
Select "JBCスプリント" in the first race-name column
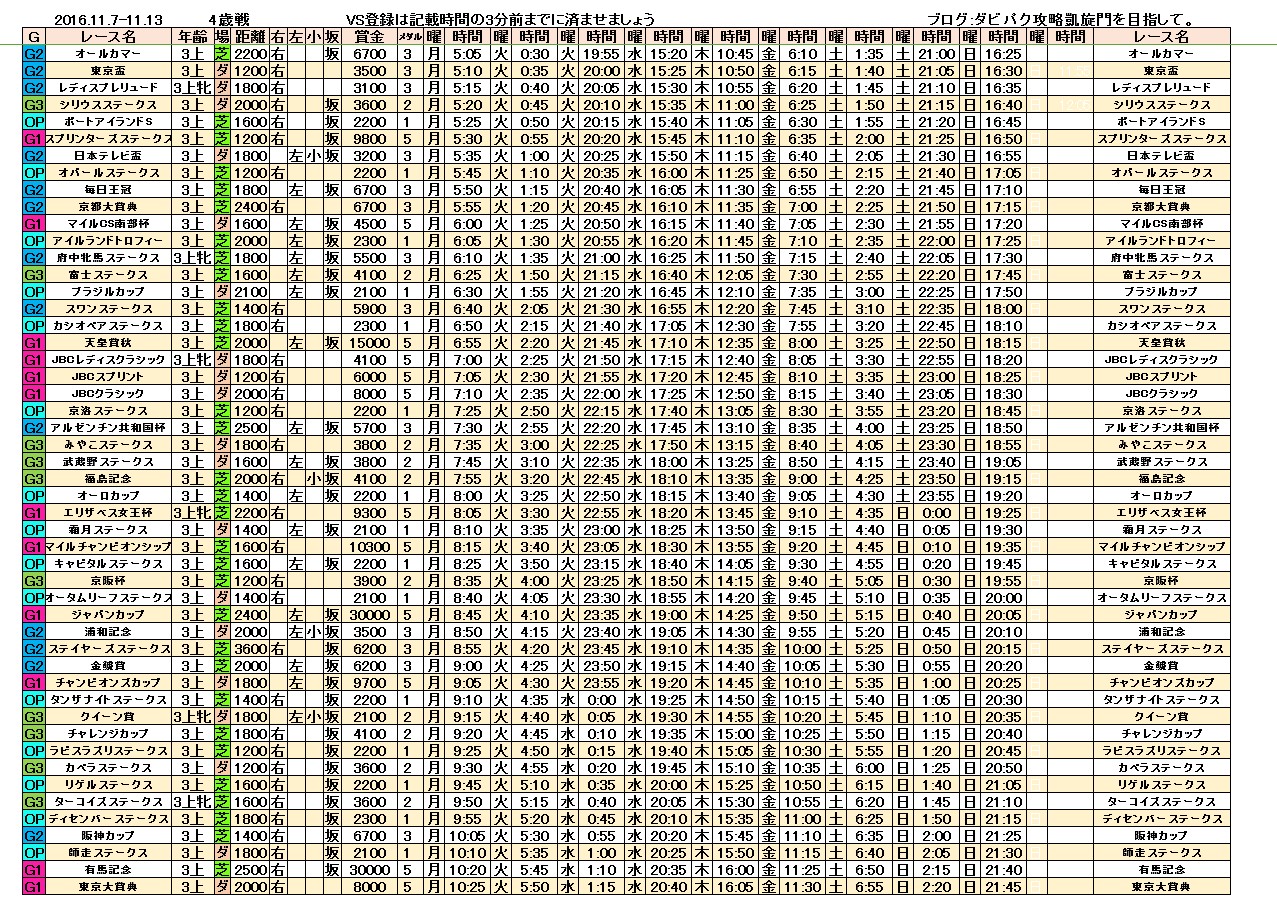coord(109,376)
